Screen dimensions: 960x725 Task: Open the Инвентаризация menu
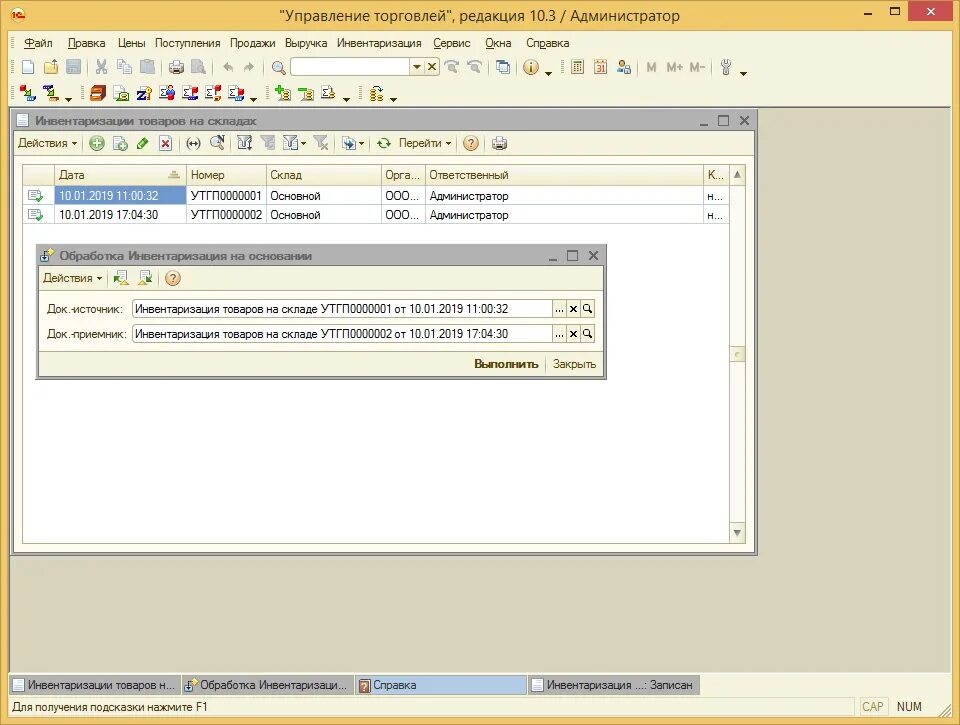pos(379,43)
